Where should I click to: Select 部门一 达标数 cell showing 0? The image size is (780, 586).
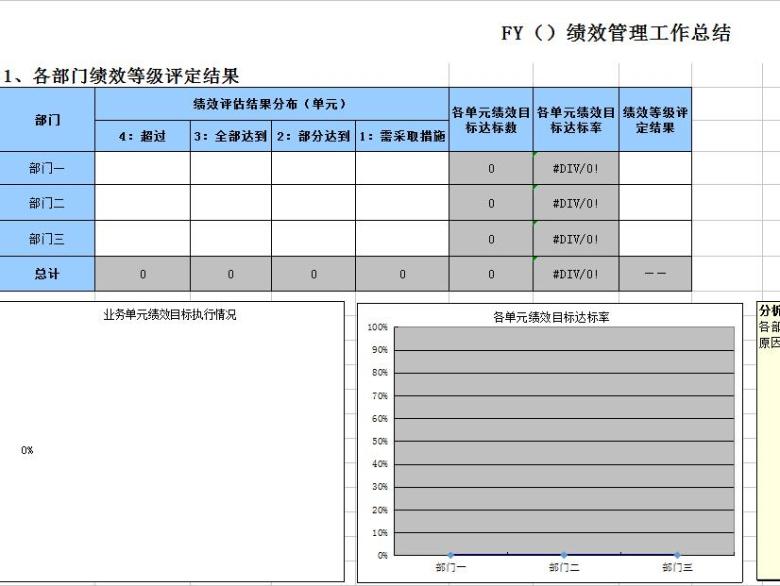(x=491, y=168)
